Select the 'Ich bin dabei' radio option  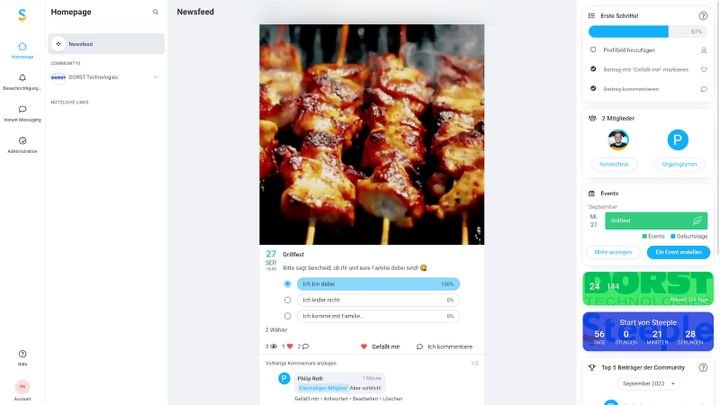coord(288,284)
